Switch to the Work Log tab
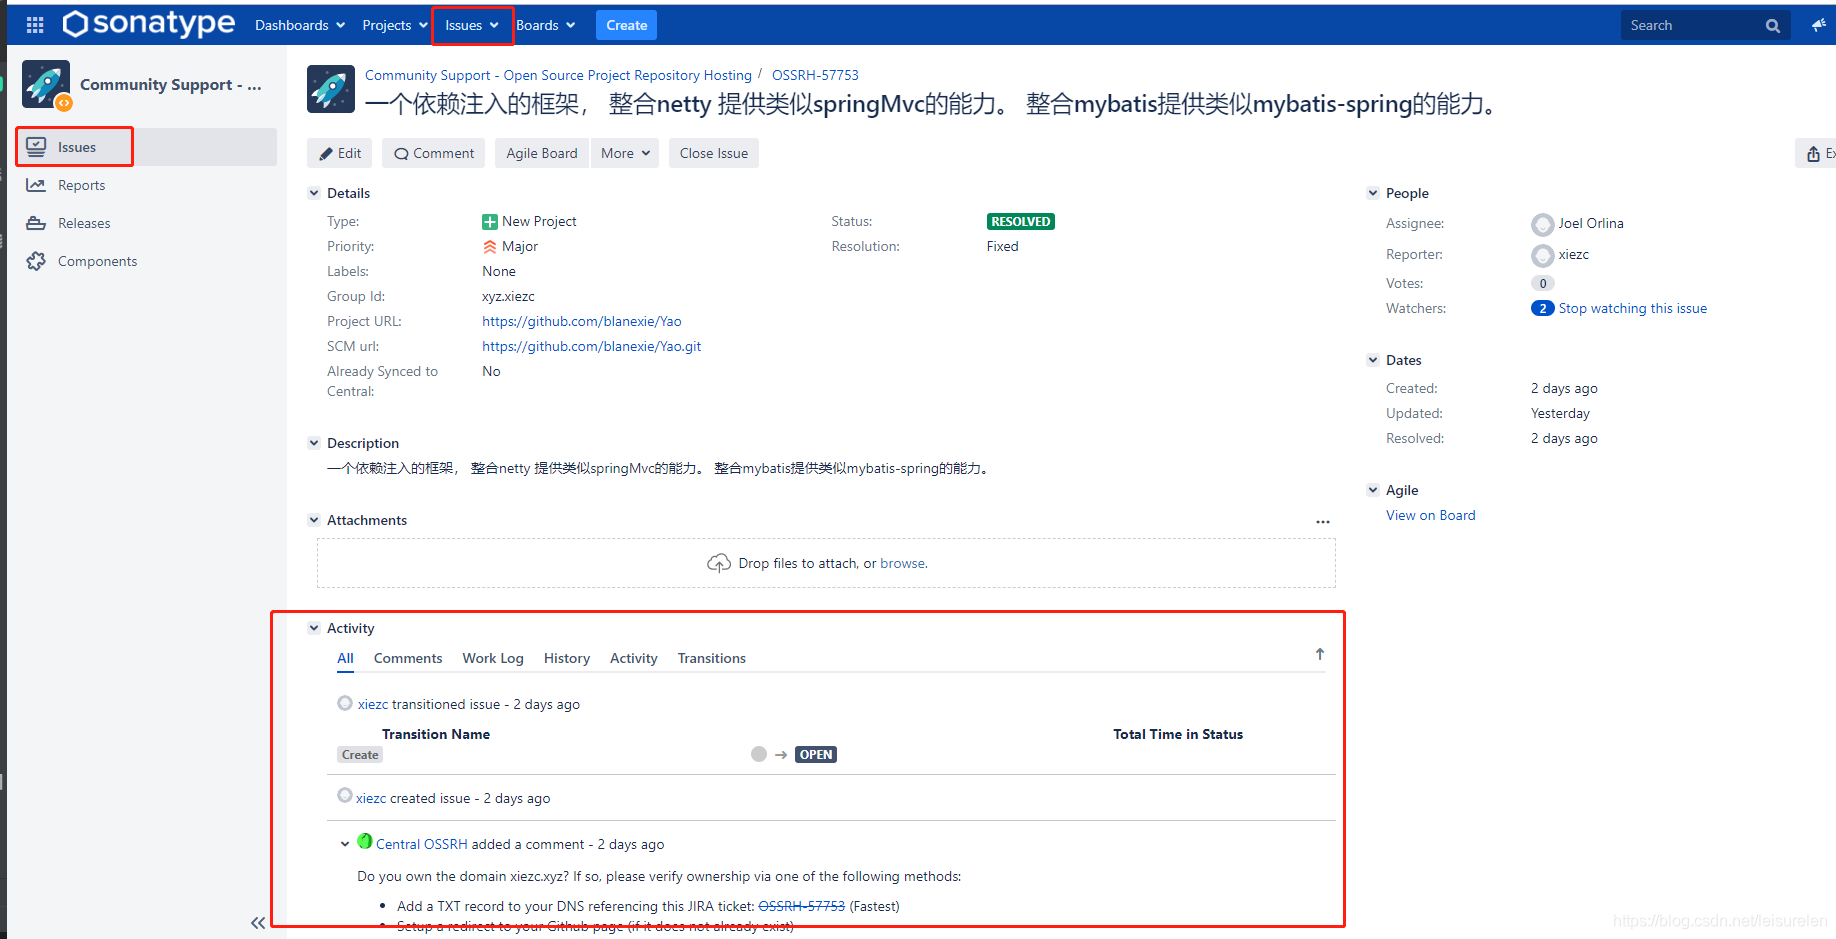This screenshot has height=939, width=1836. pos(493,658)
